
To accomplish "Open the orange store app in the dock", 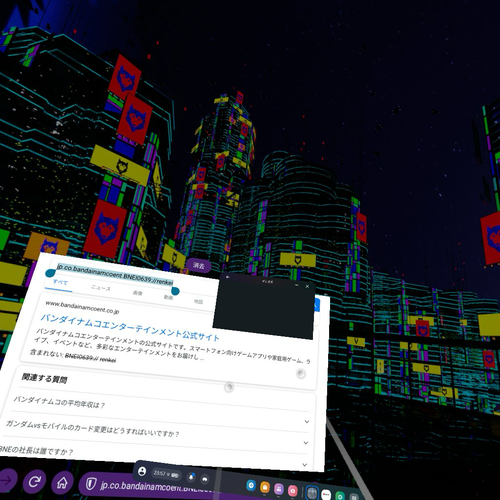I will pos(265,487).
